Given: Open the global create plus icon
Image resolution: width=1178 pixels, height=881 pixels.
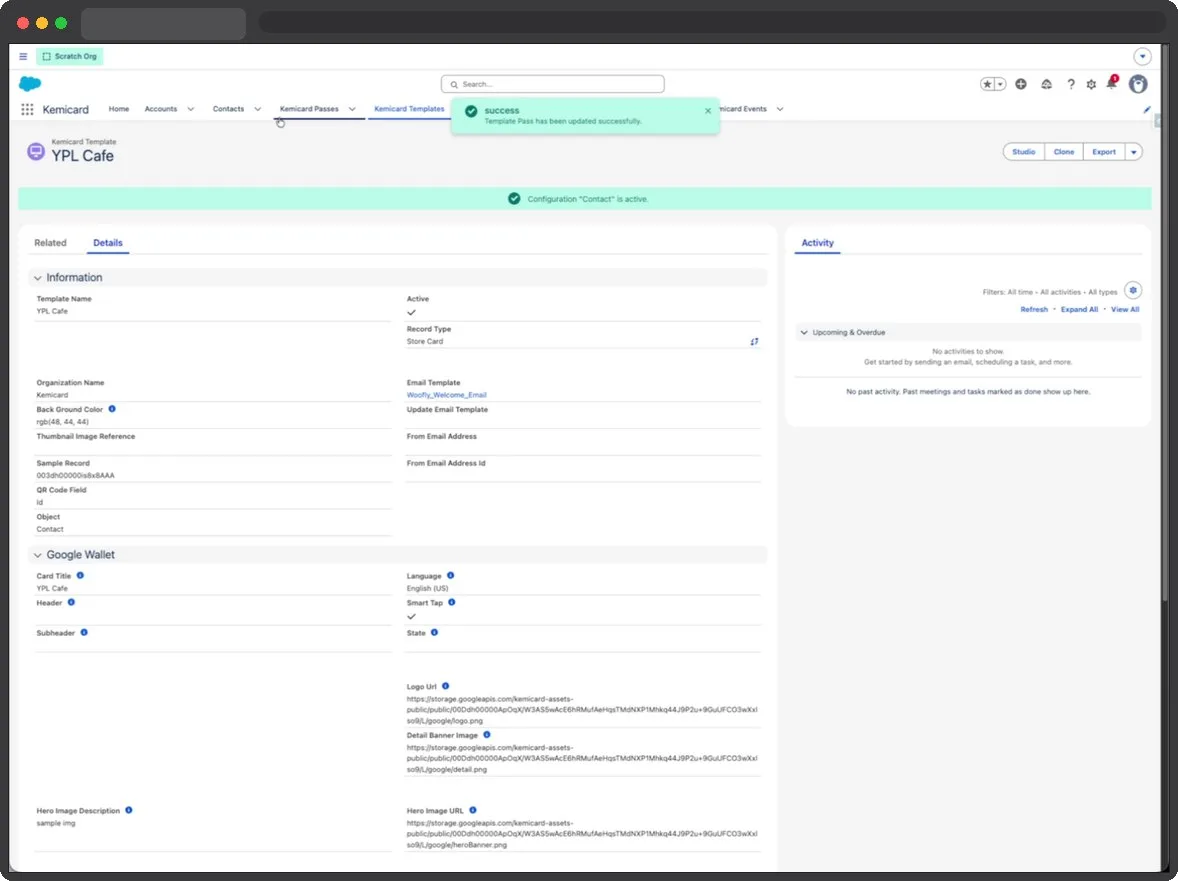Looking at the screenshot, I should [x=1020, y=84].
